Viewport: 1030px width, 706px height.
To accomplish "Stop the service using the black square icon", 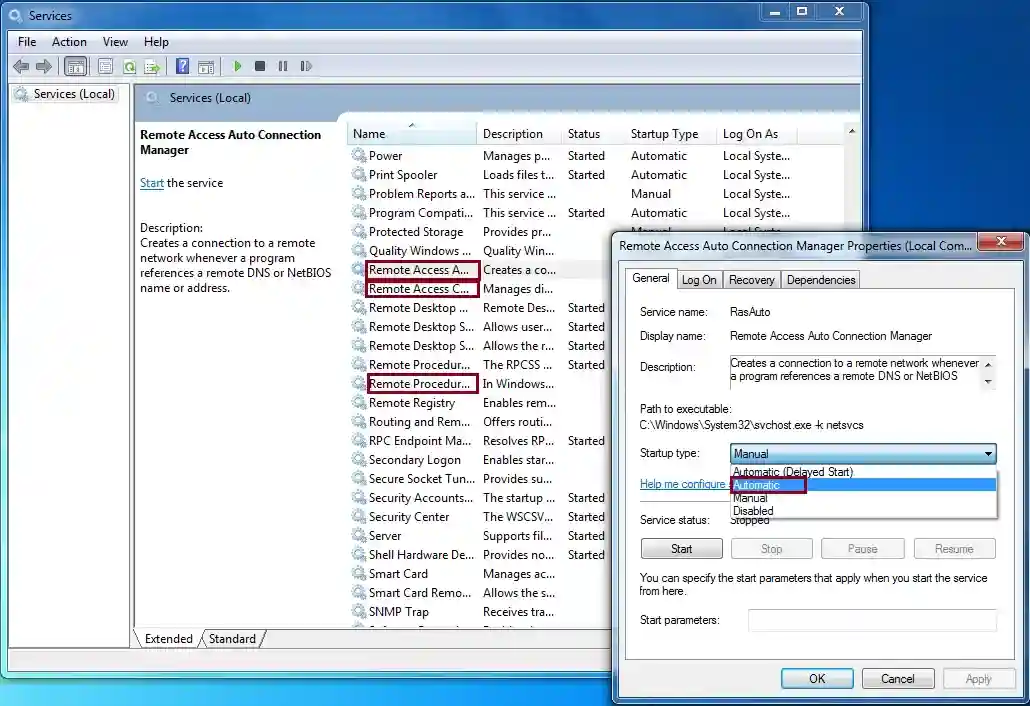I will 259,66.
